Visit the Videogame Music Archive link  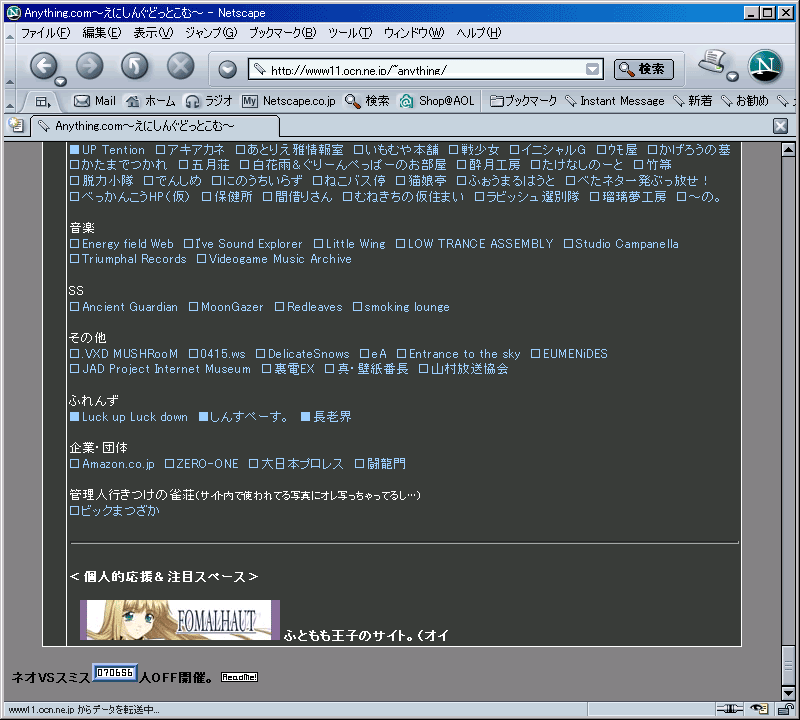[274, 259]
